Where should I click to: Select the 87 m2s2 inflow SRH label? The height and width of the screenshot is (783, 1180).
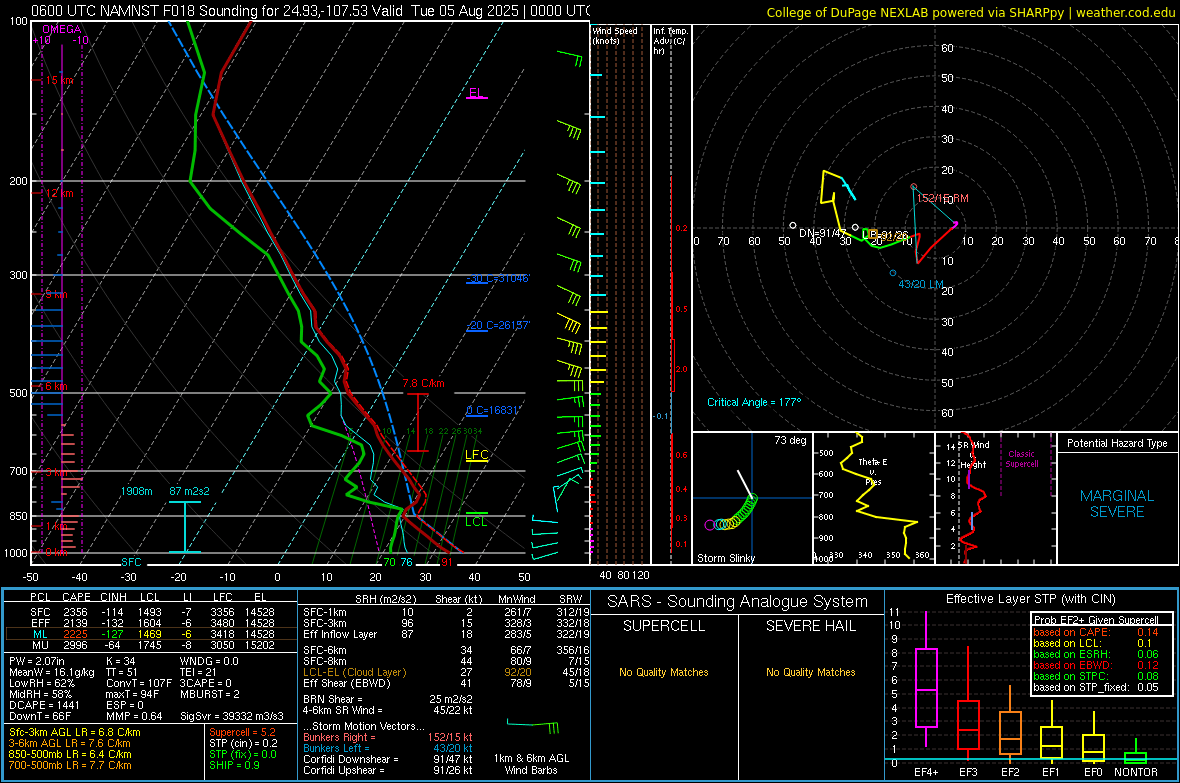190,491
